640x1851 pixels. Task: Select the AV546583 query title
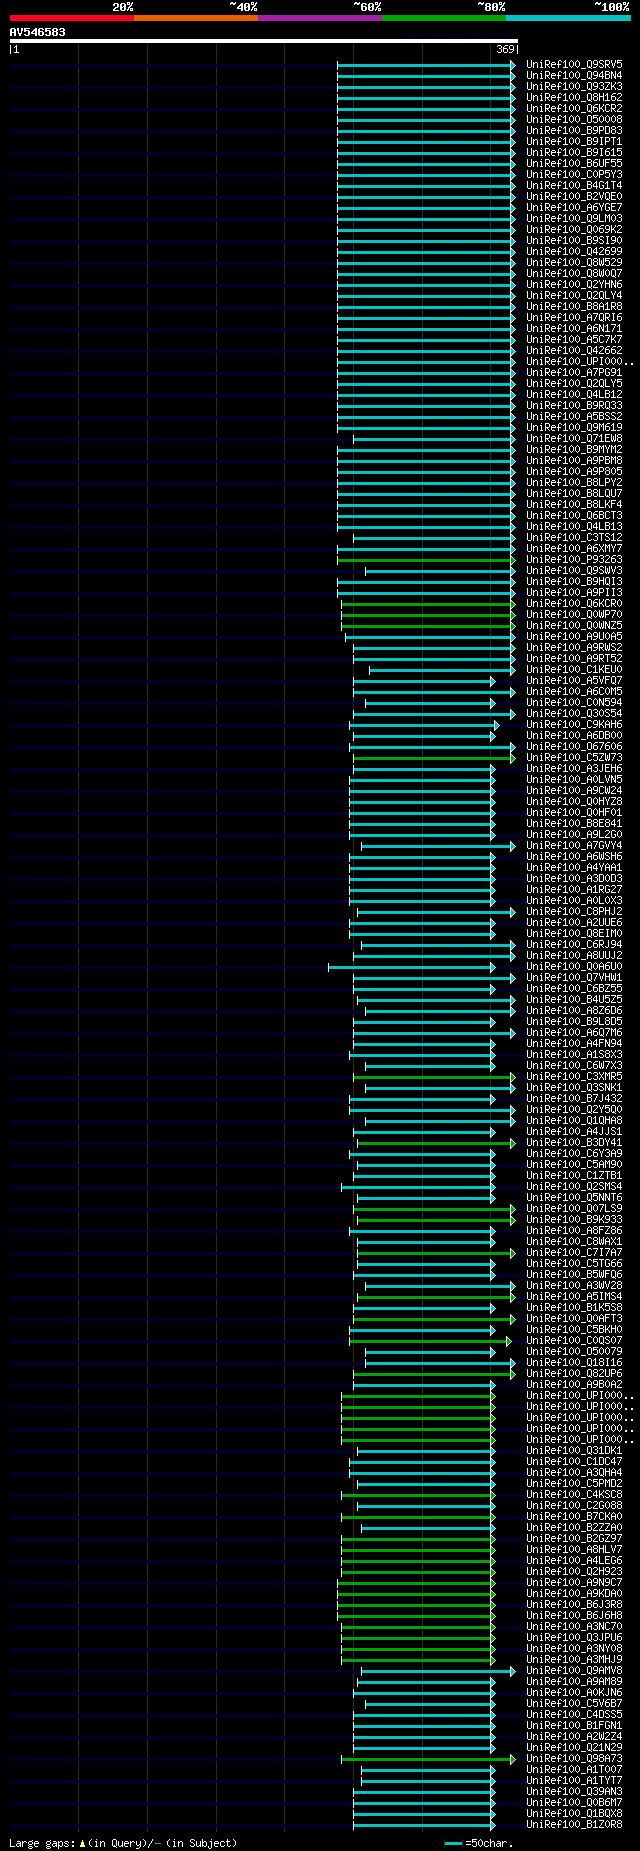point(37,32)
